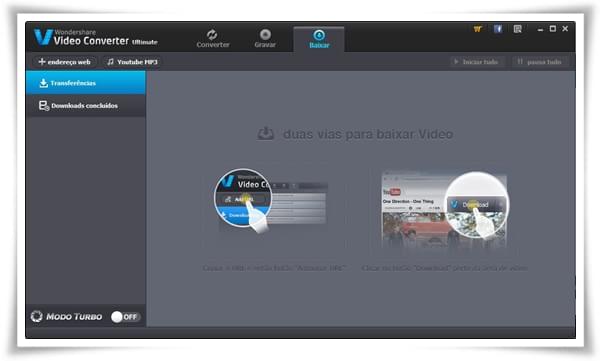
Task: Select the Baixar download tab
Action: [x=319, y=39]
